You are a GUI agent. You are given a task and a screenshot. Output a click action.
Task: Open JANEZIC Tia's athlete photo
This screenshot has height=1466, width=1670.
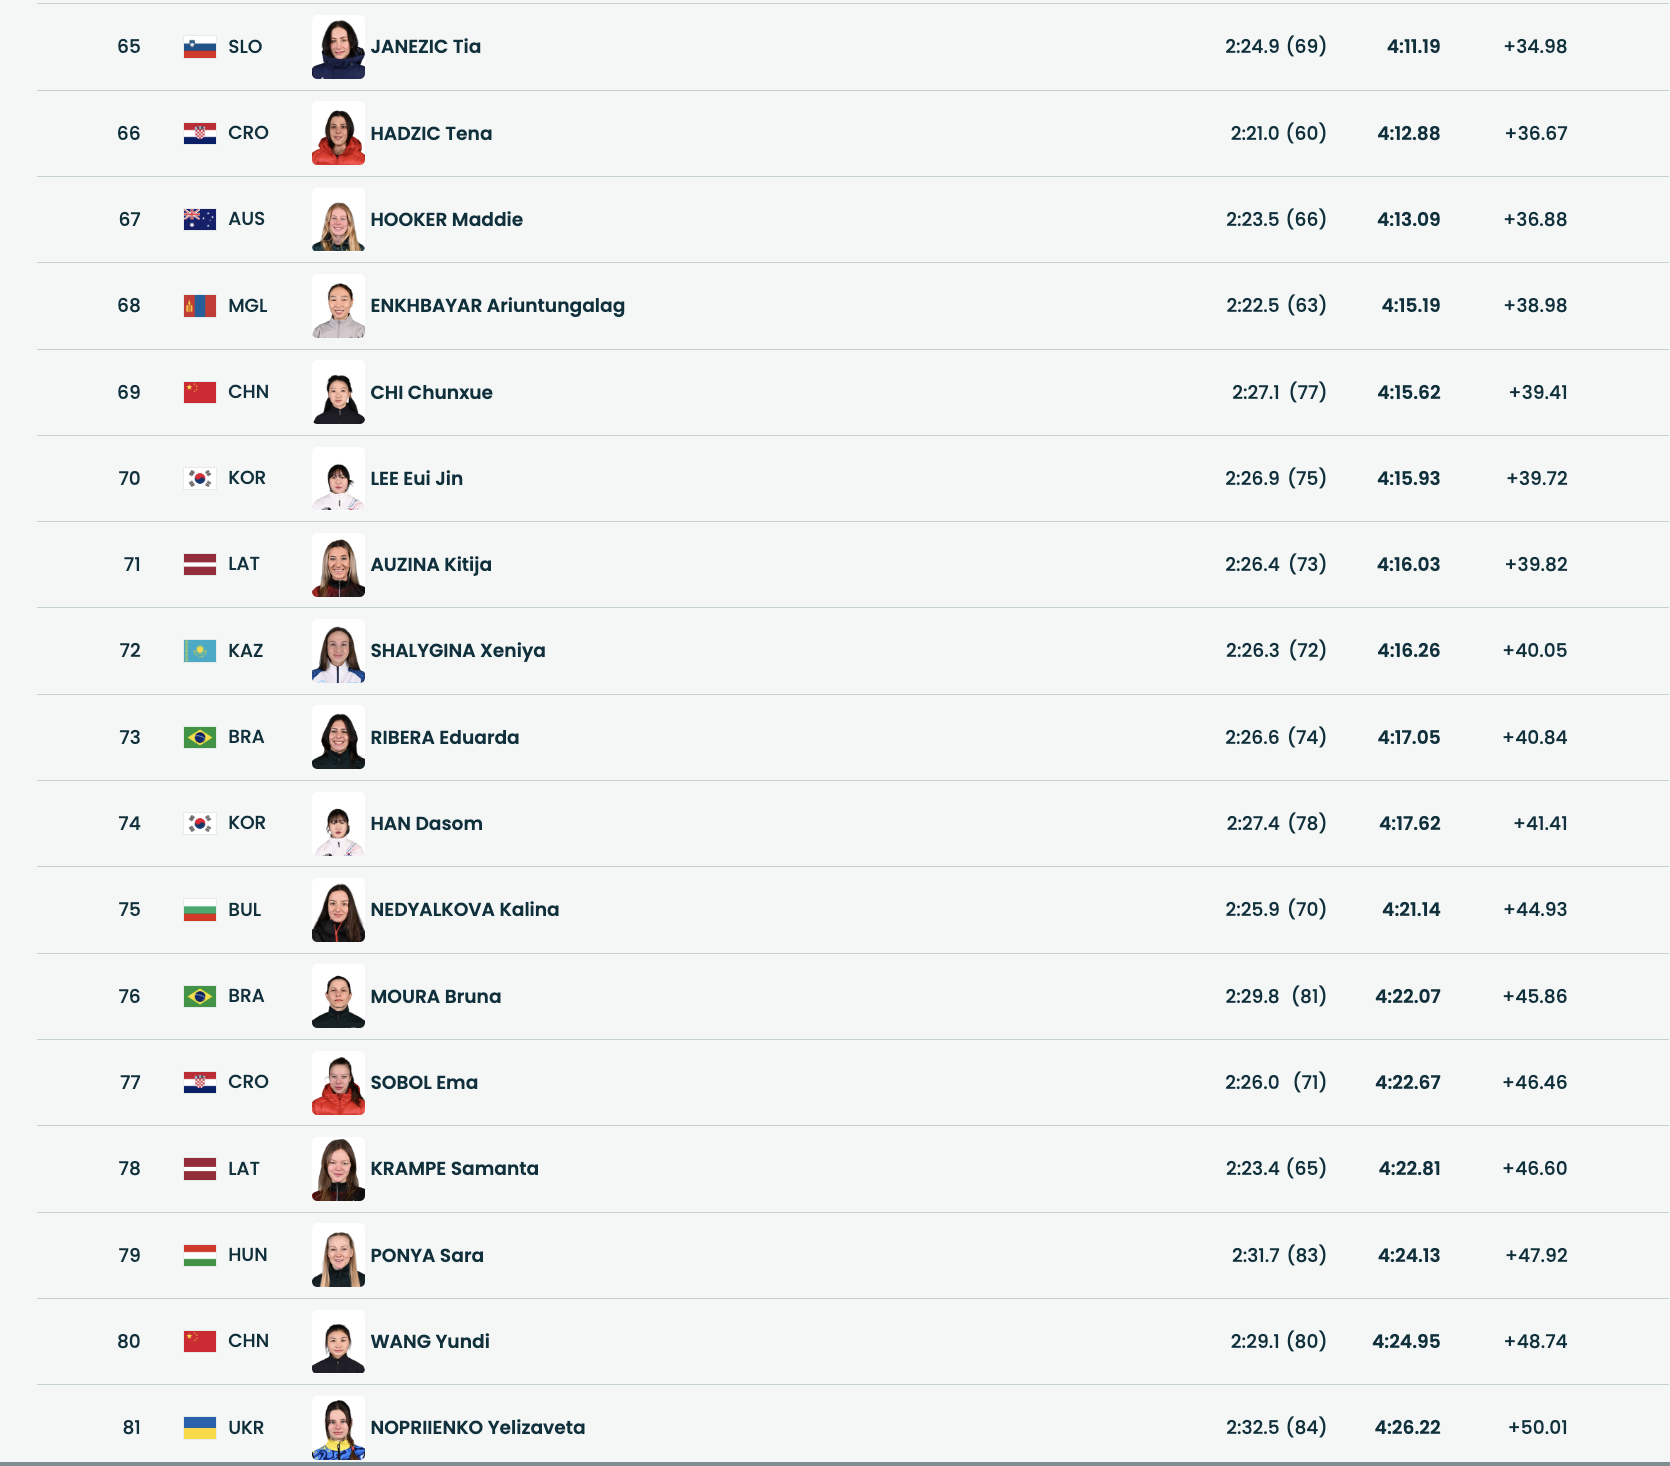(338, 47)
